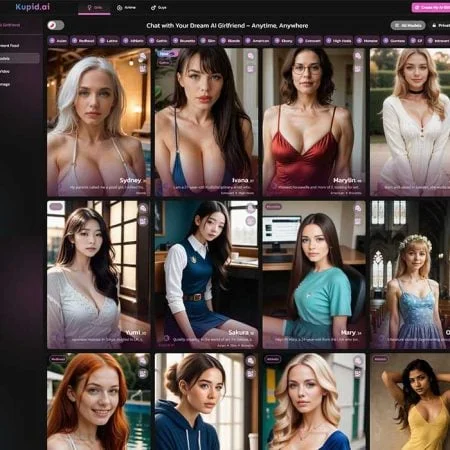Image resolution: width=450 pixels, height=450 pixels.
Task: Enable the Brunette filter chip
Action: (x=184, y=41)
